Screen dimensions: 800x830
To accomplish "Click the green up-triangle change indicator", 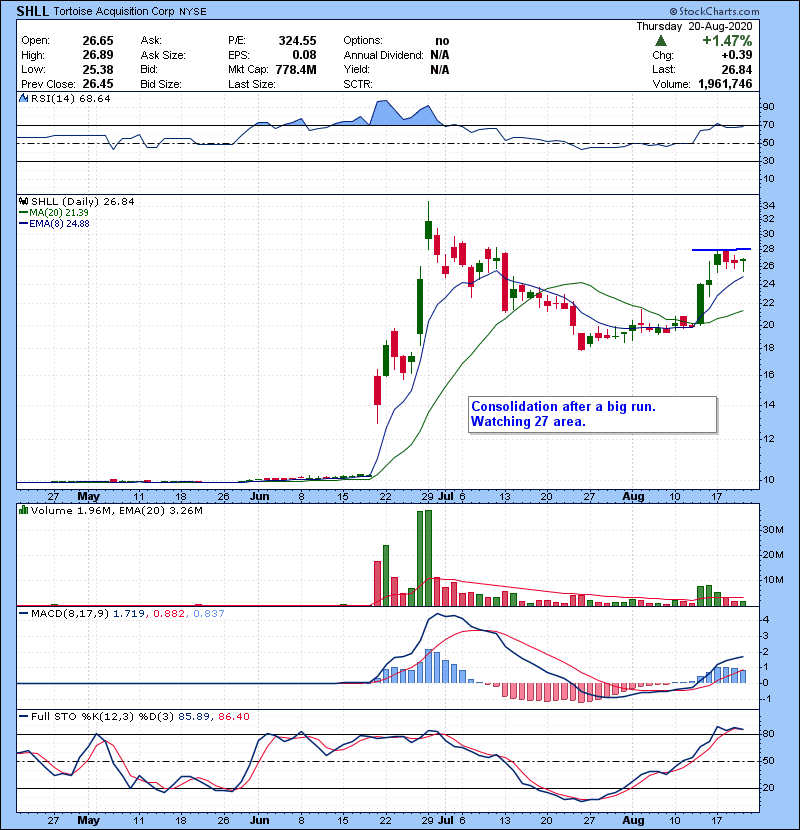I will (x=660, y=41).
